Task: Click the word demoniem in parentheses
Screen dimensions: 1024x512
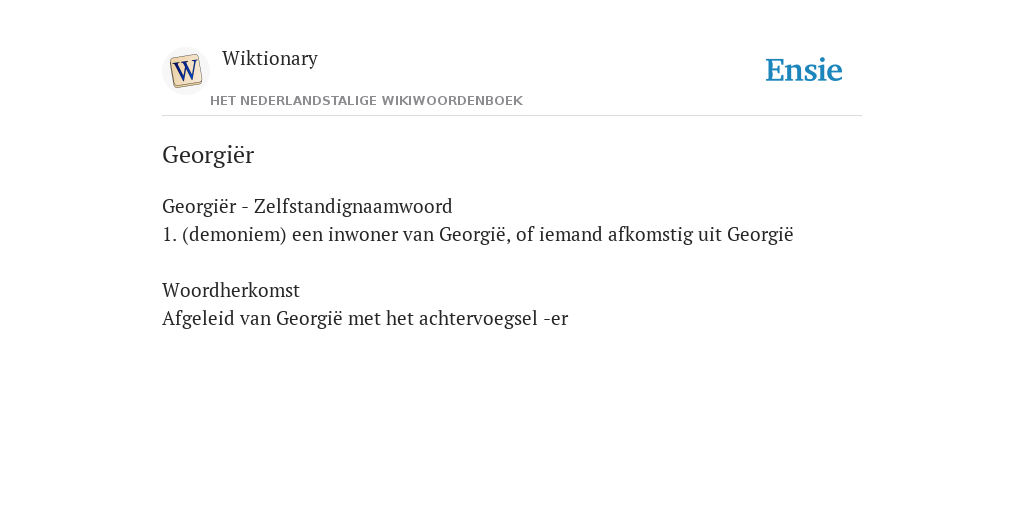Action: point(234,234)
